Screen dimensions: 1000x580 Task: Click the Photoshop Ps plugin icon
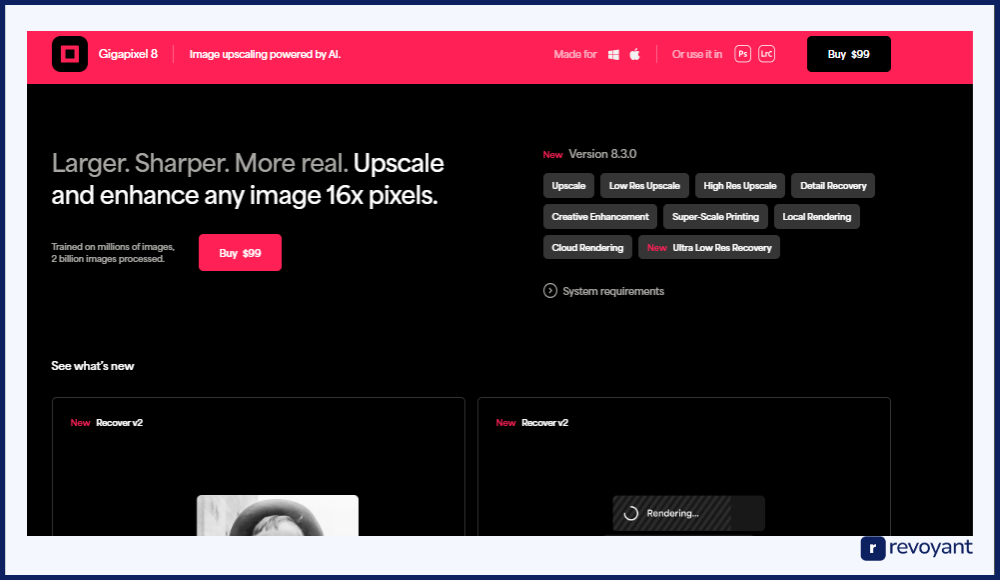[742, 54]
